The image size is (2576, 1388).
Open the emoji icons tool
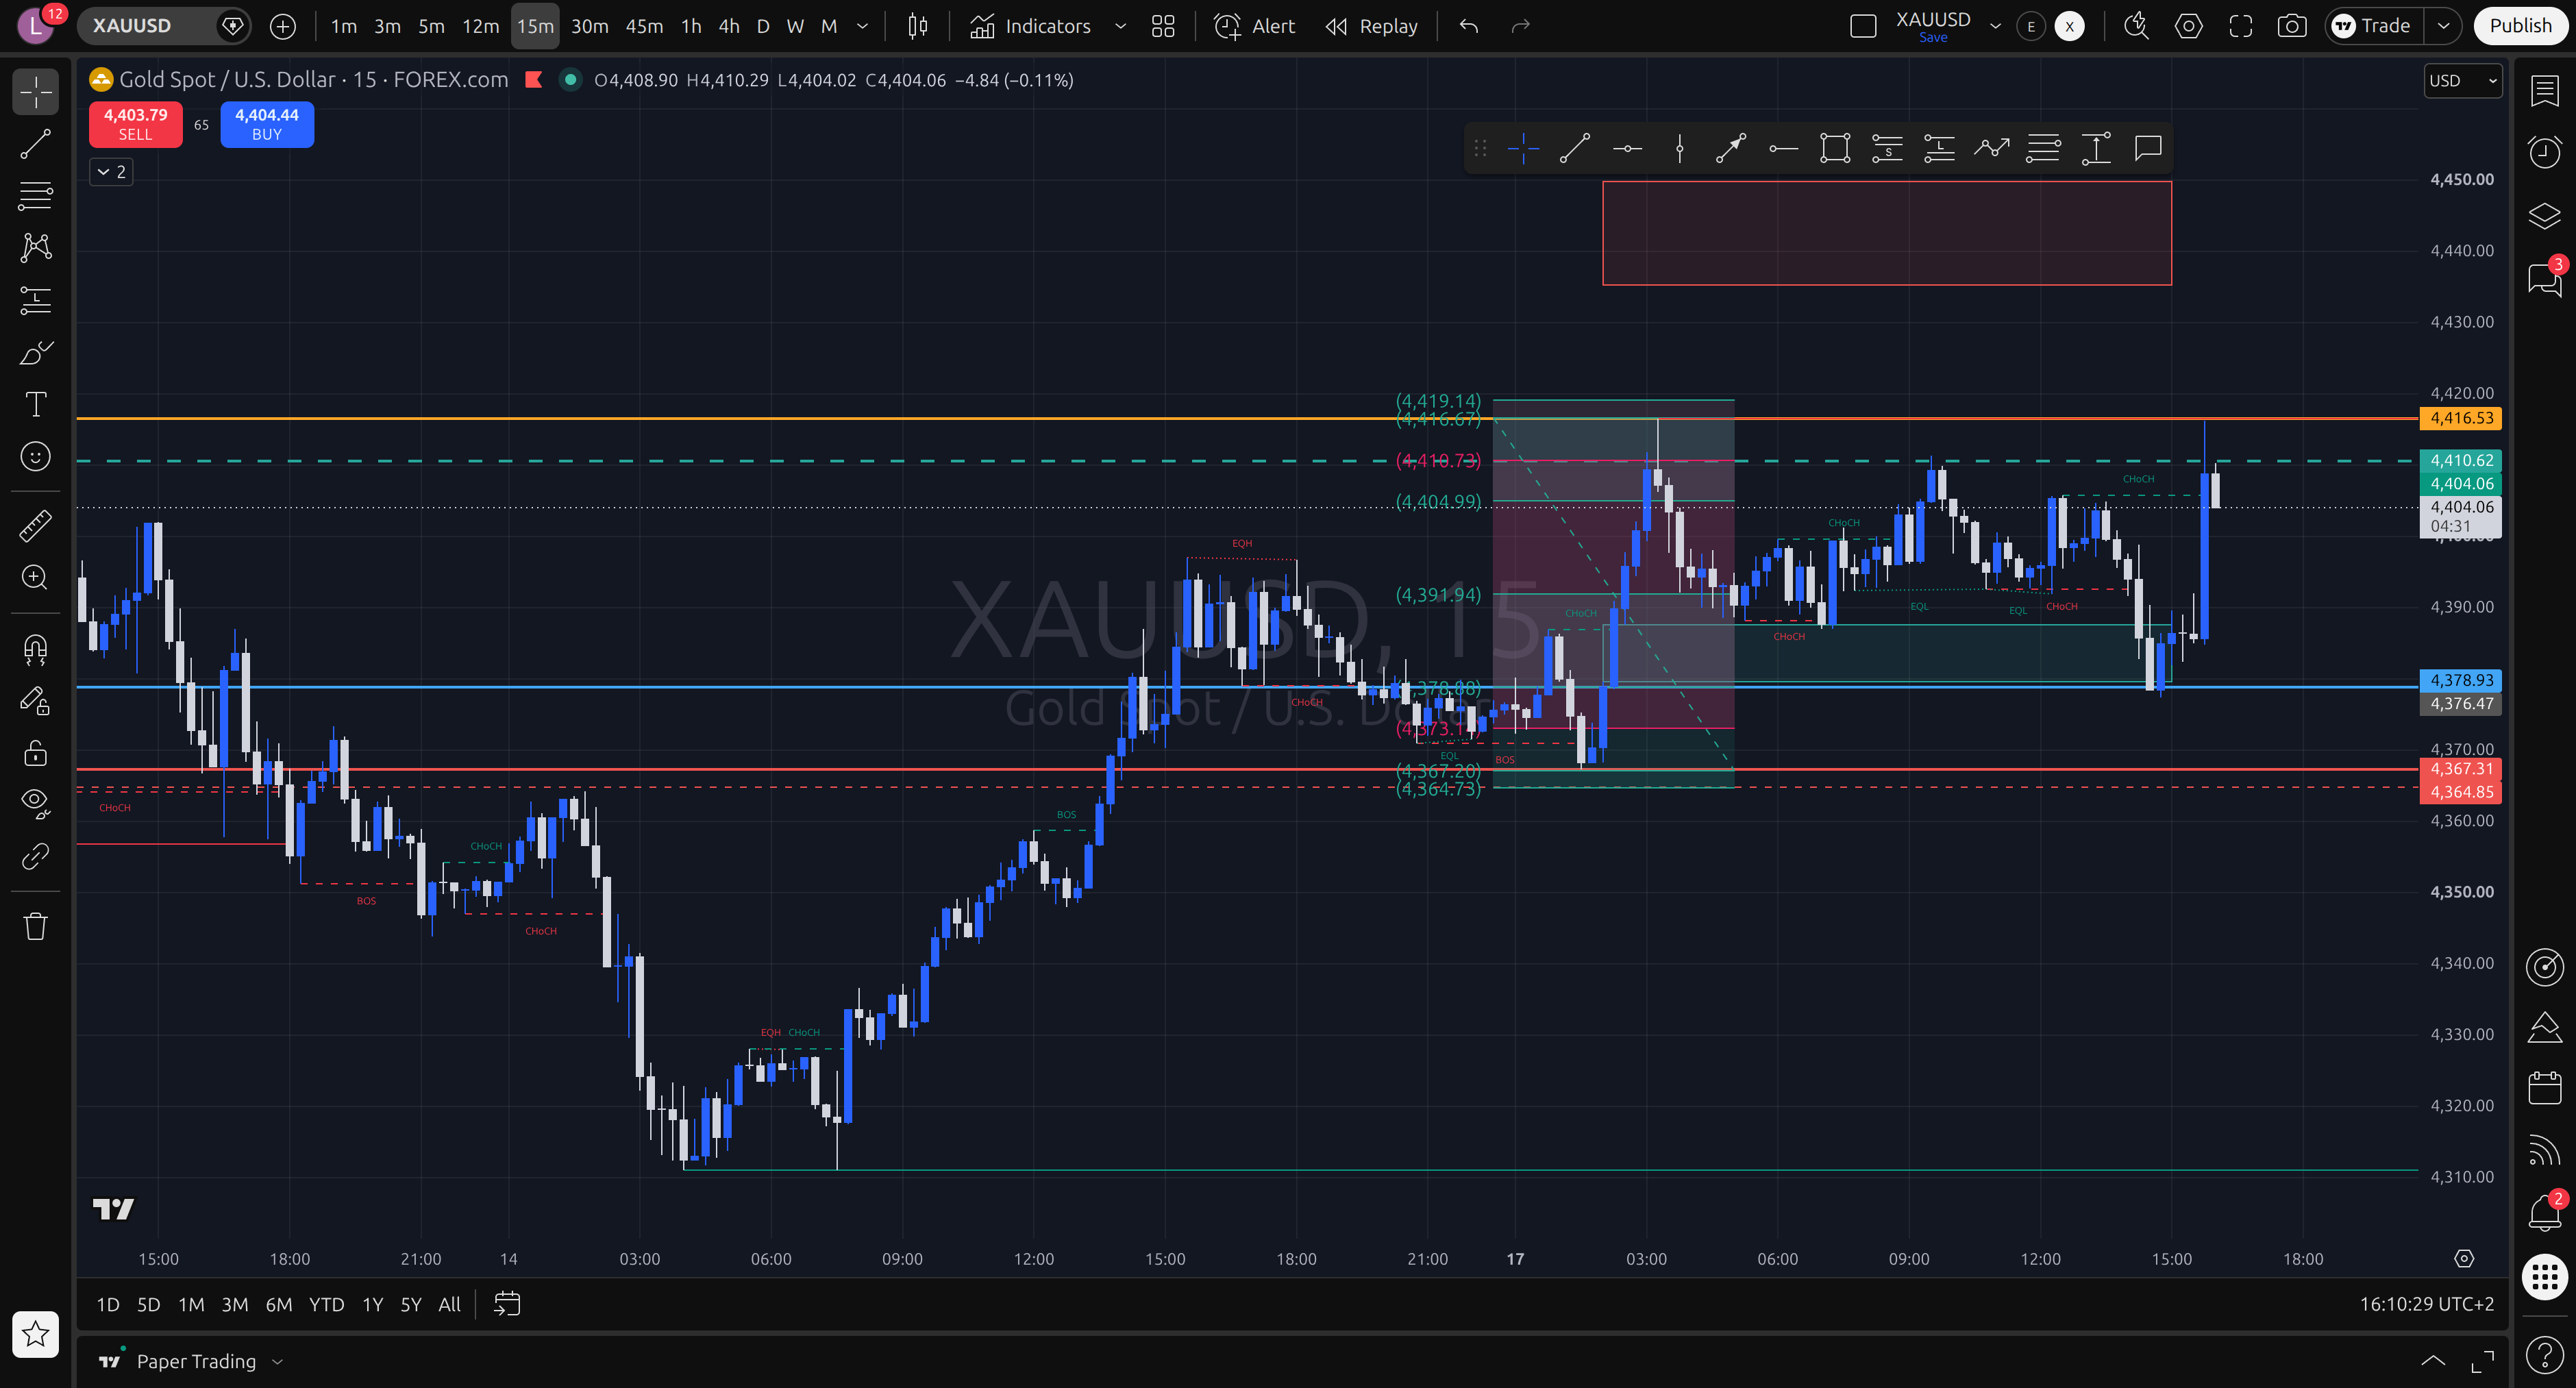tap(36, 457)
